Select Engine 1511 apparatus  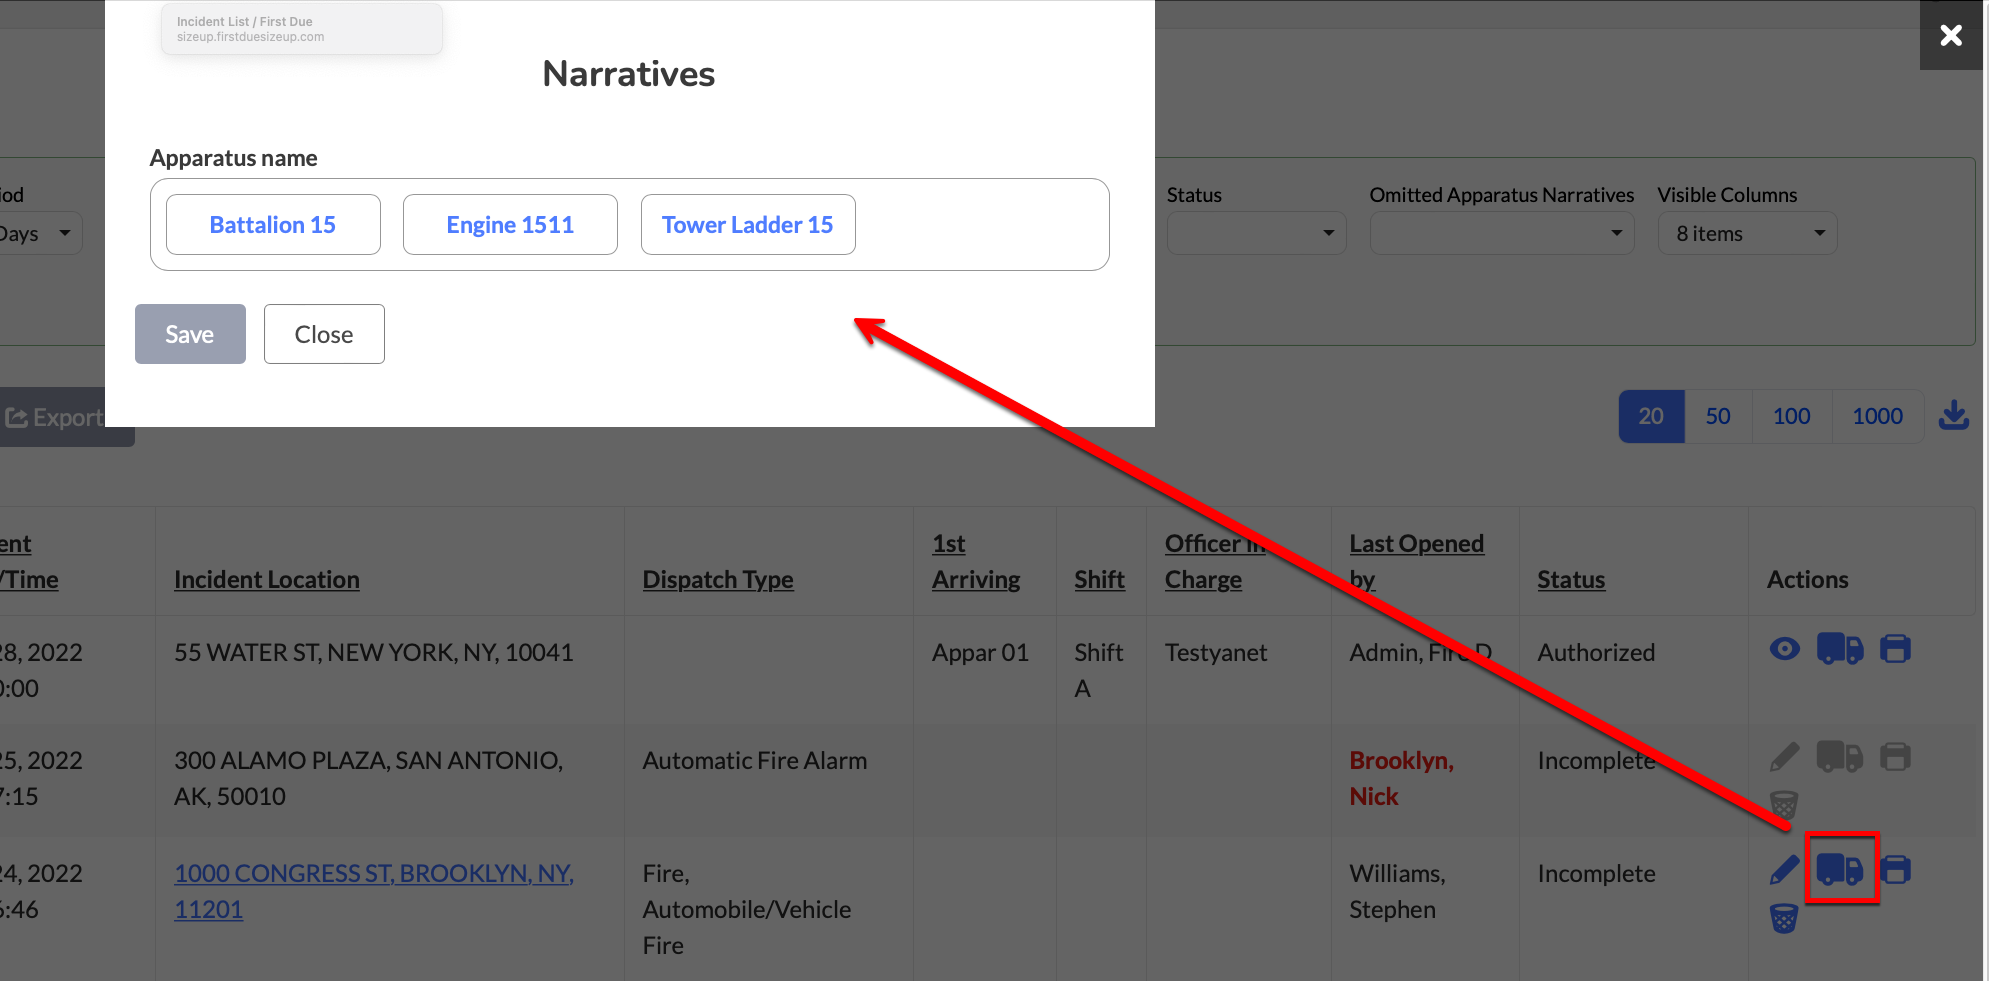click(510, 225)
